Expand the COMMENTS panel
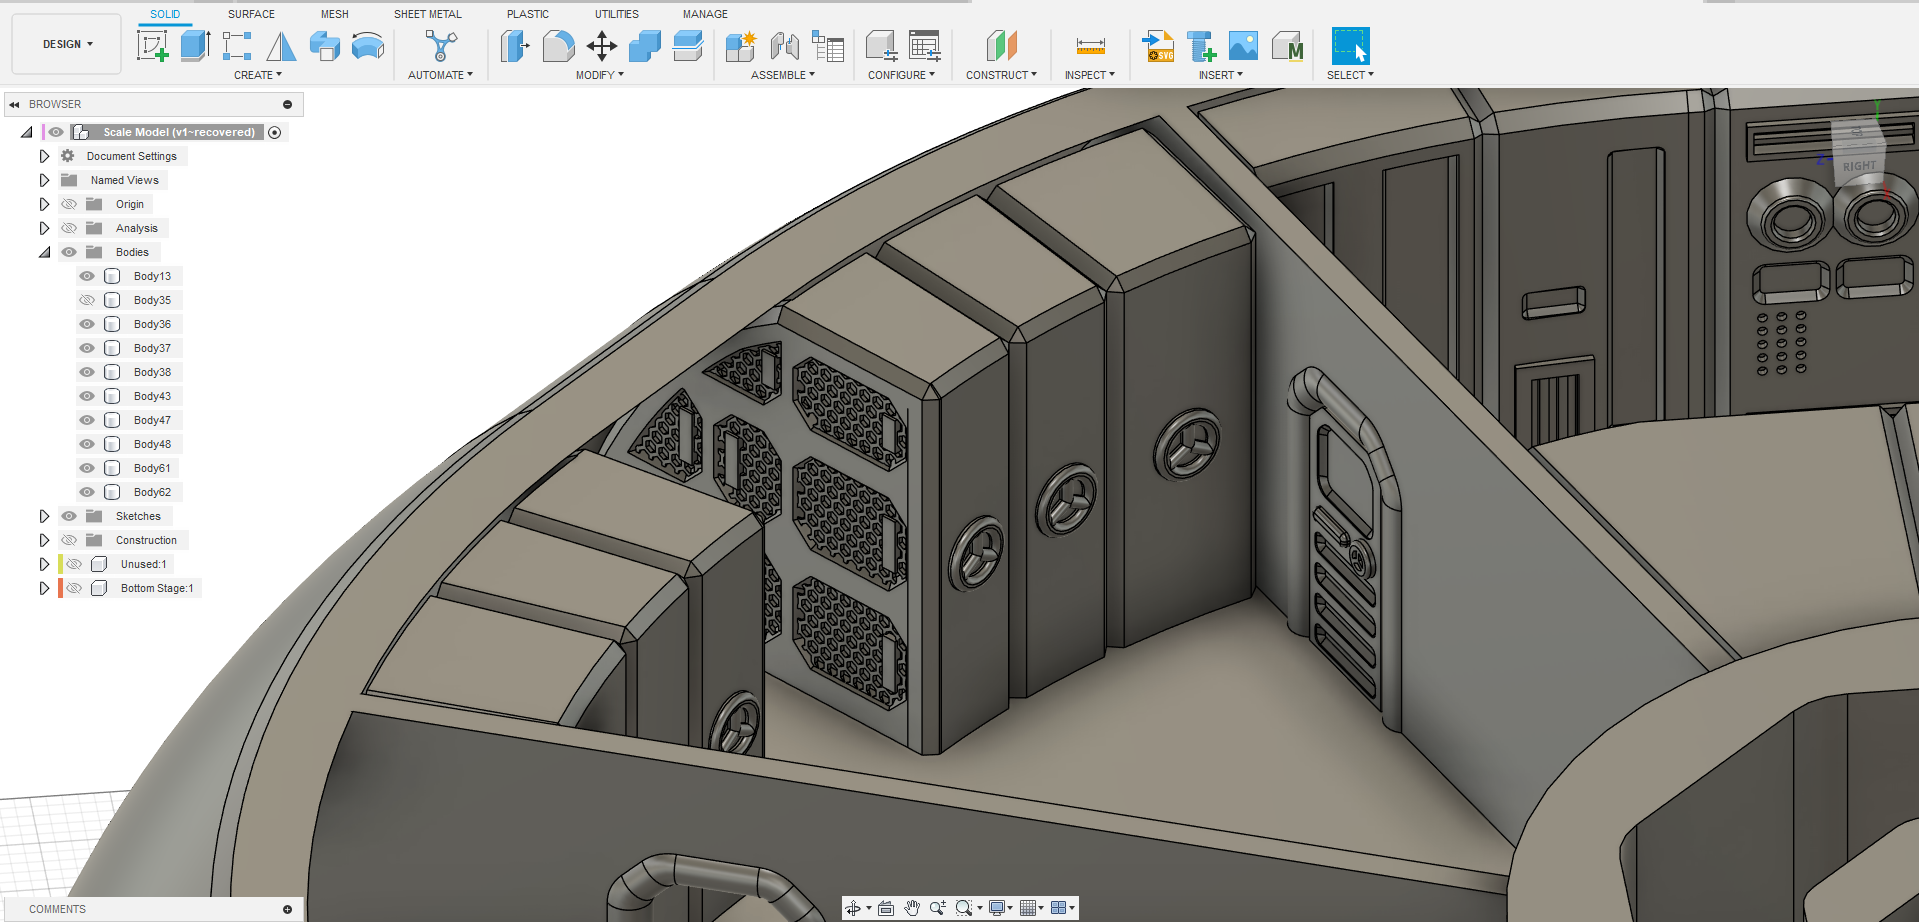The image size is (1919, 922). tap(287, 909)
